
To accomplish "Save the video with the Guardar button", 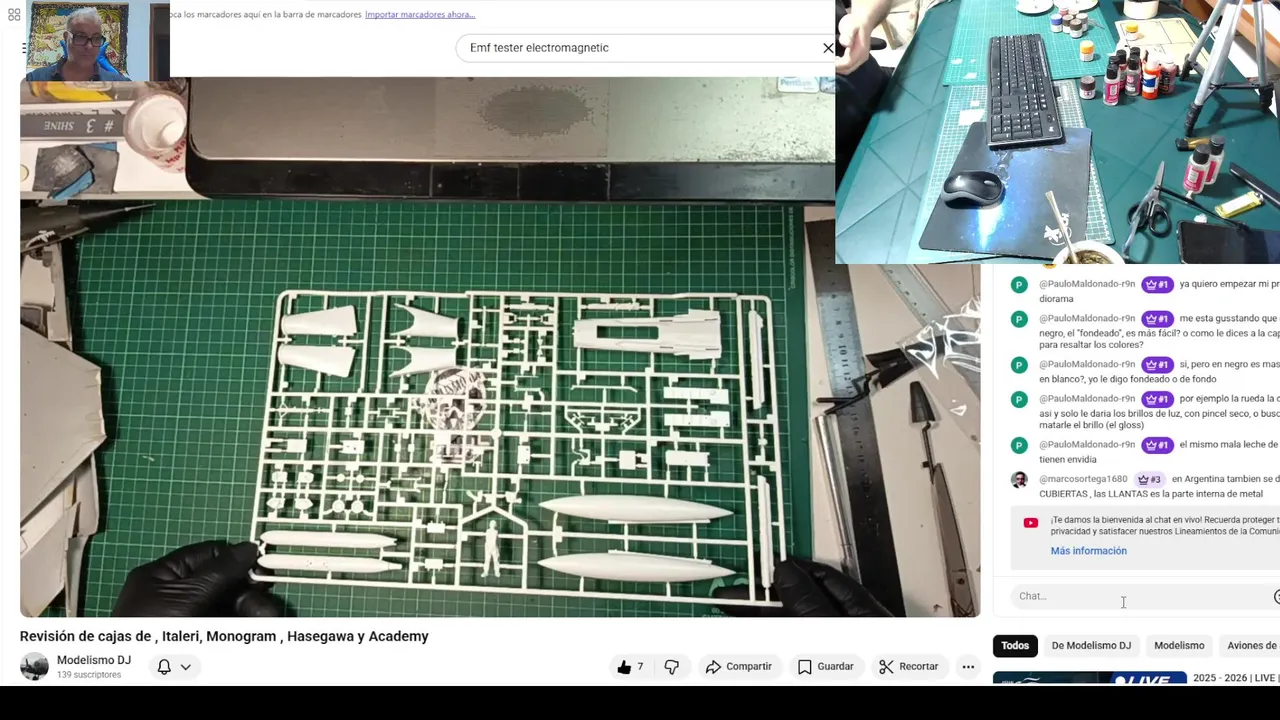I will [825, 667].
